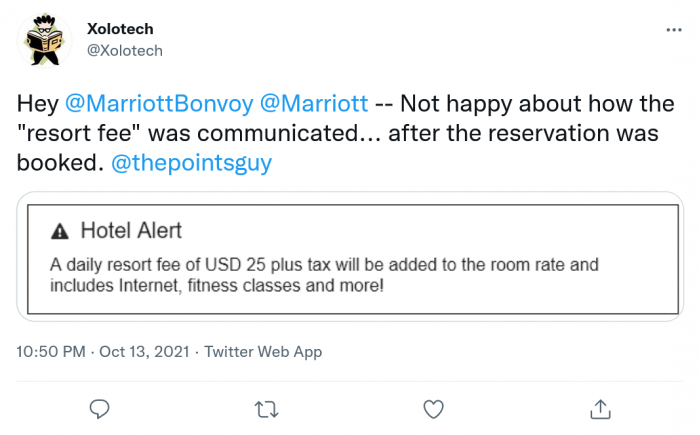Open the @MarriottBonvoy mention

[157, 102]
